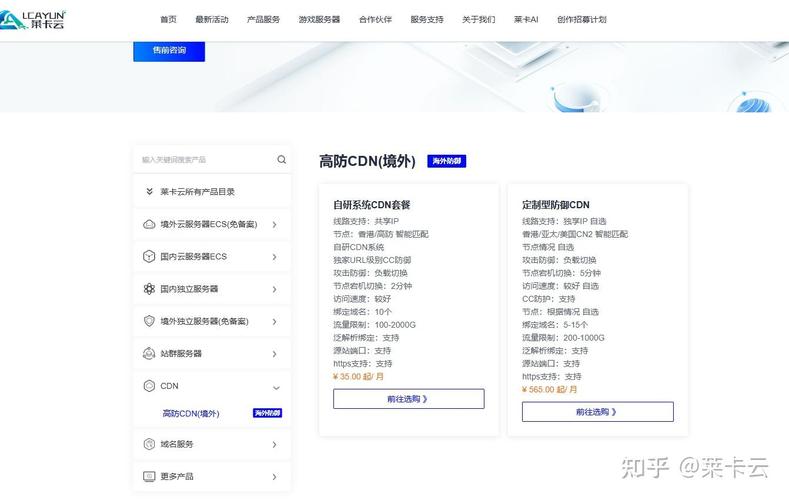
Task: Open the 创作招募计划 nav item
Action: (x=582, y=20)
